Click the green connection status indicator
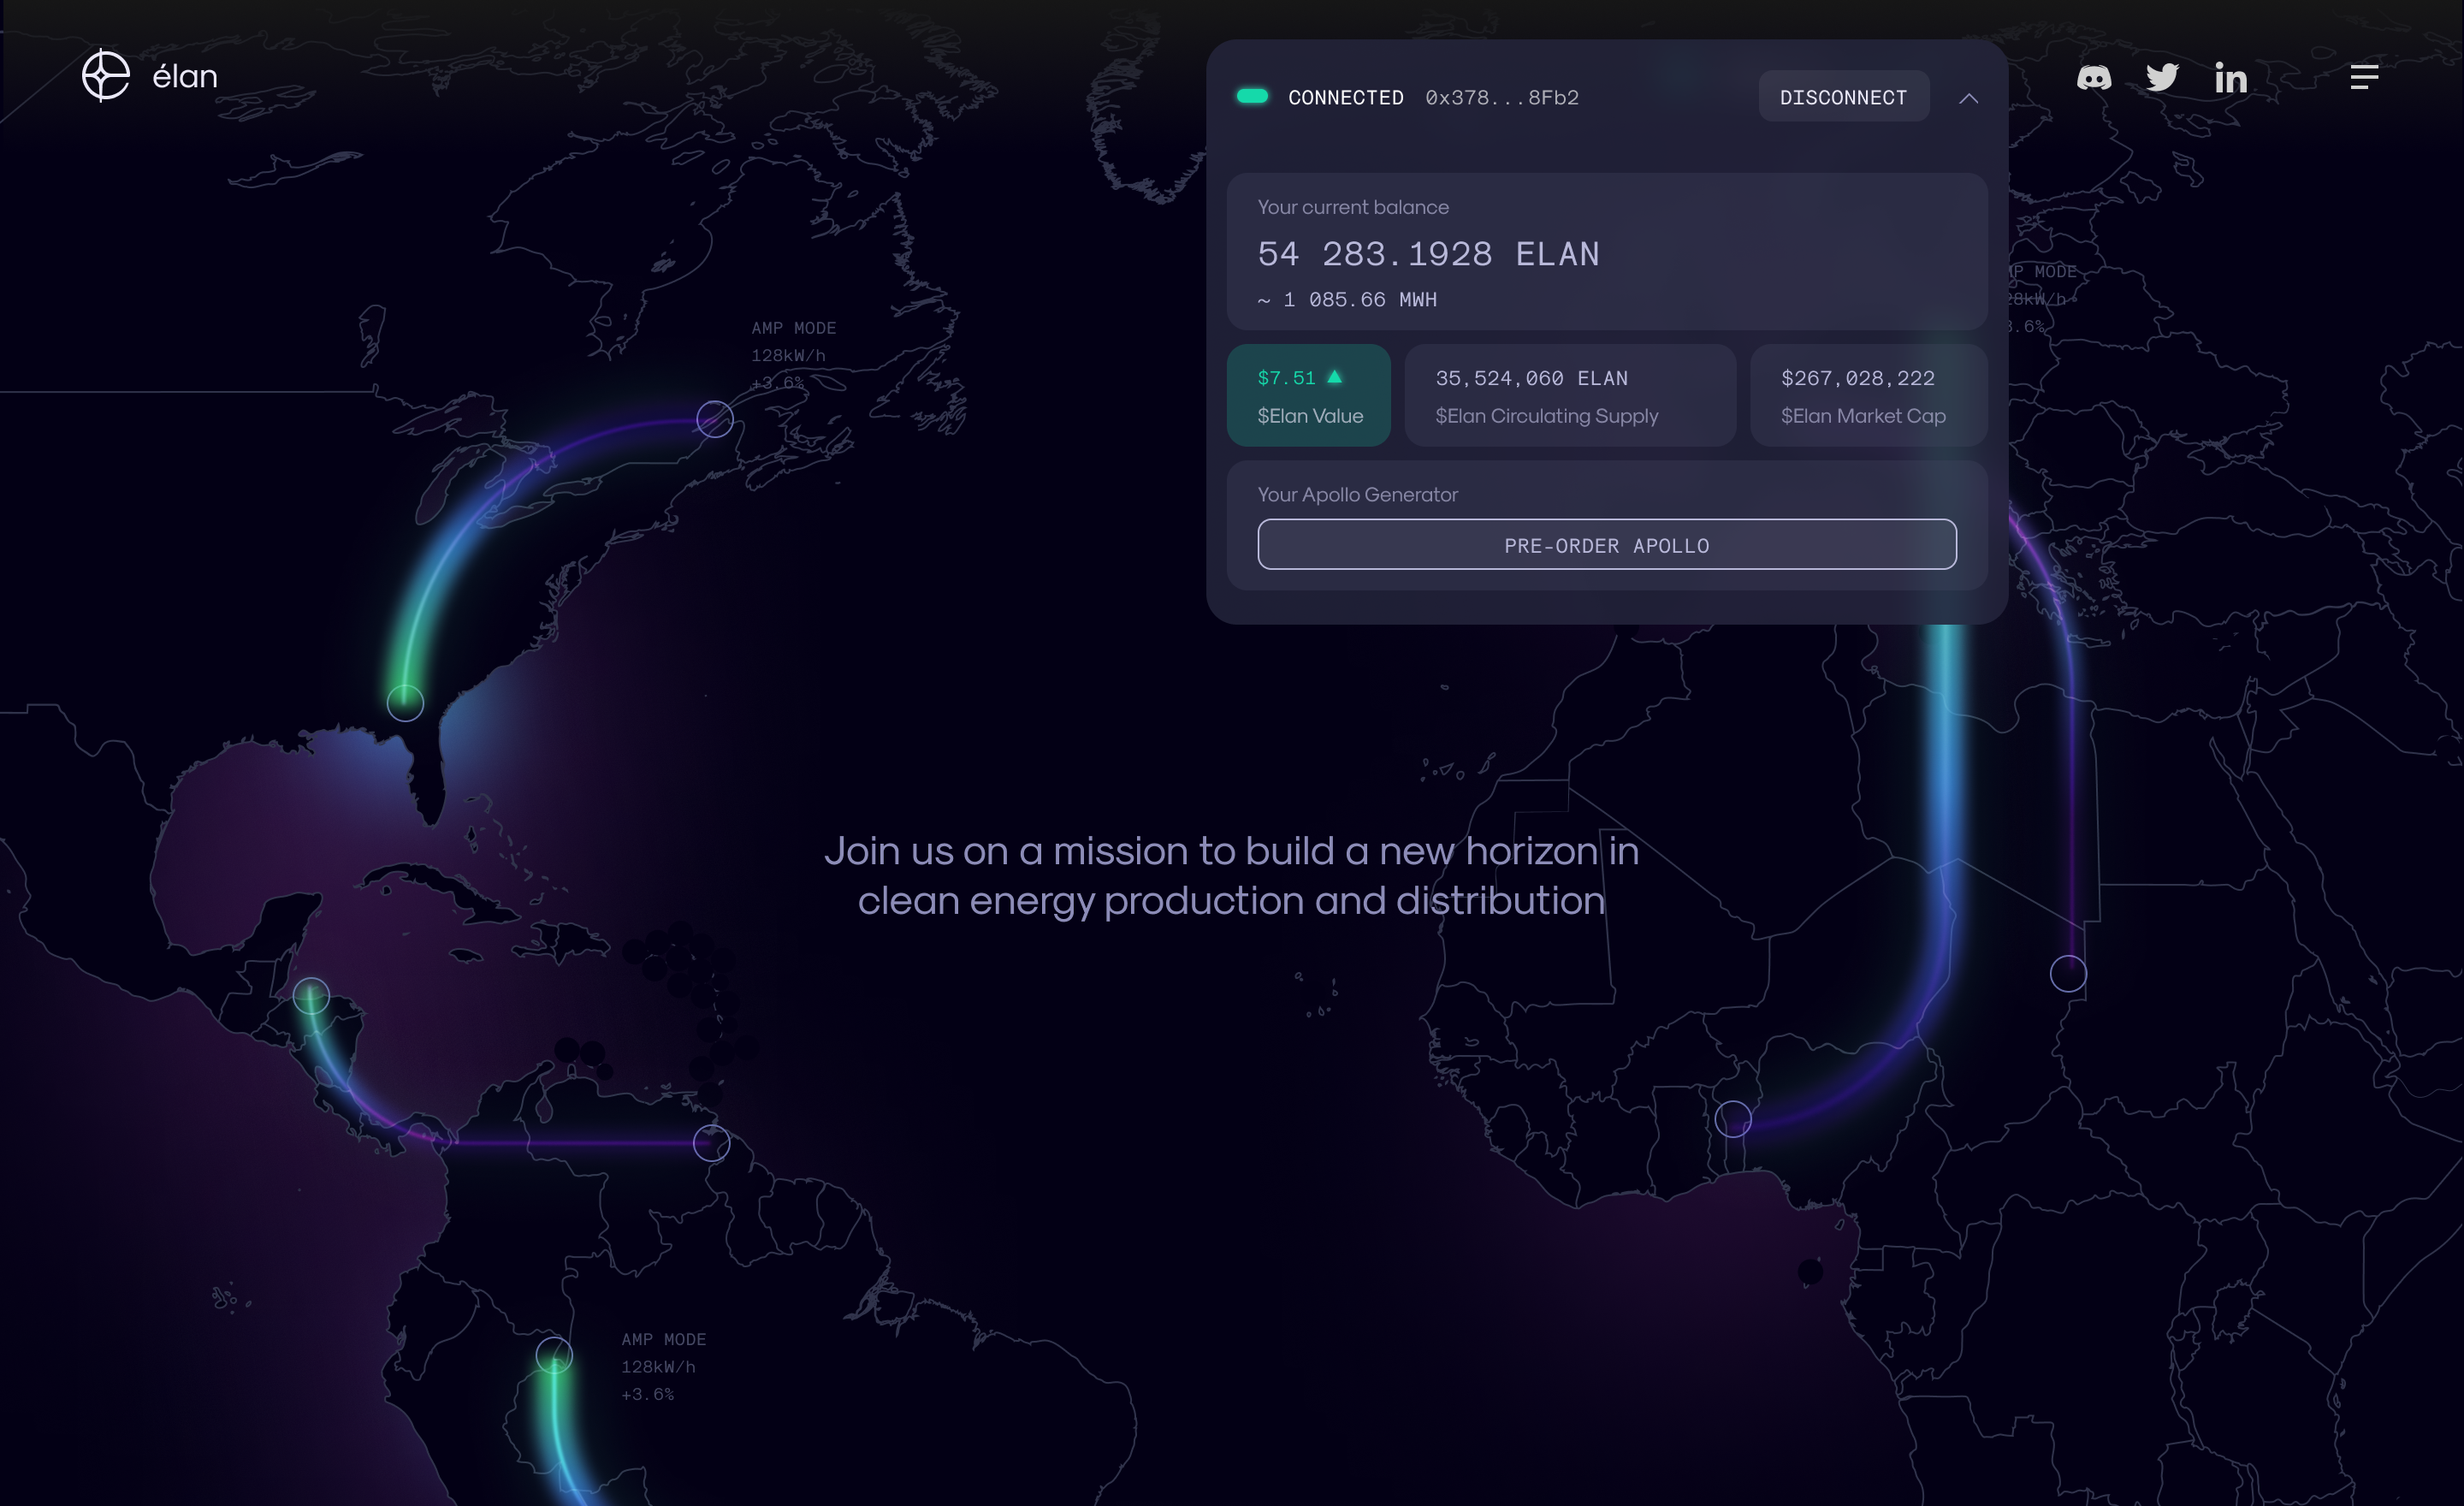Viewport: 2464px width, 1506px height. pos(1254,96)
